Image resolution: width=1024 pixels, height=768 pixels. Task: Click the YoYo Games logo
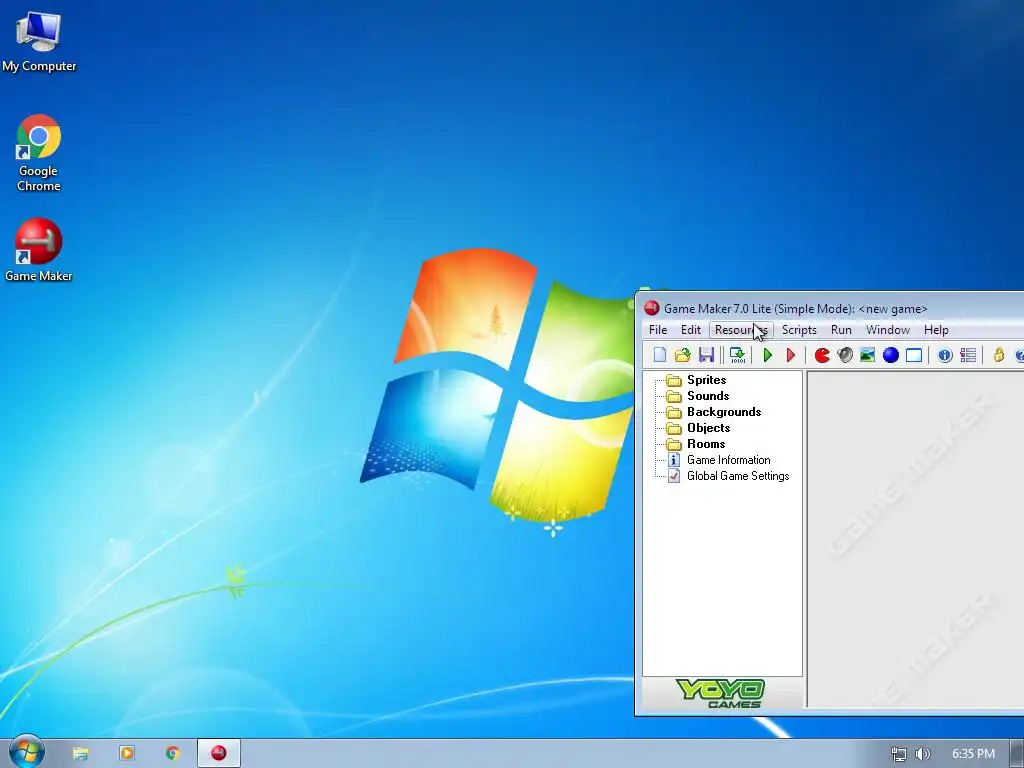[x=721, y=693]
